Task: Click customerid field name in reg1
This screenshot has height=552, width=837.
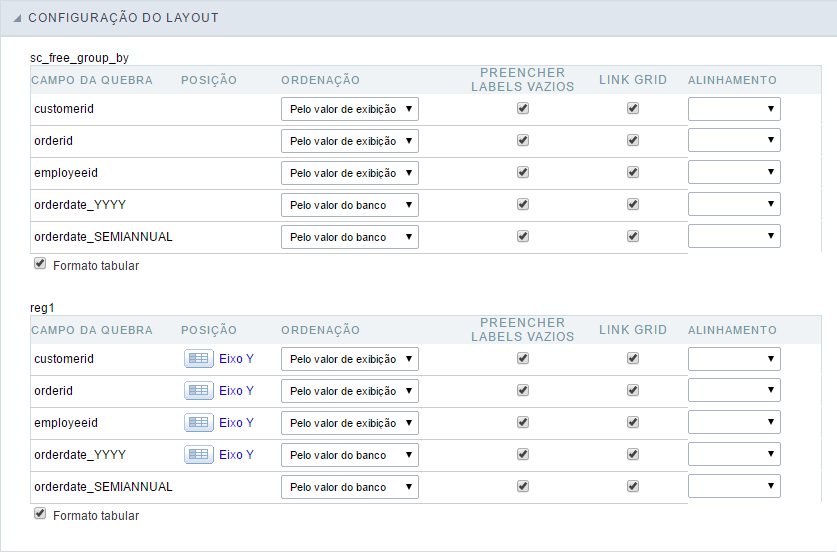Action: click(64, 359)
